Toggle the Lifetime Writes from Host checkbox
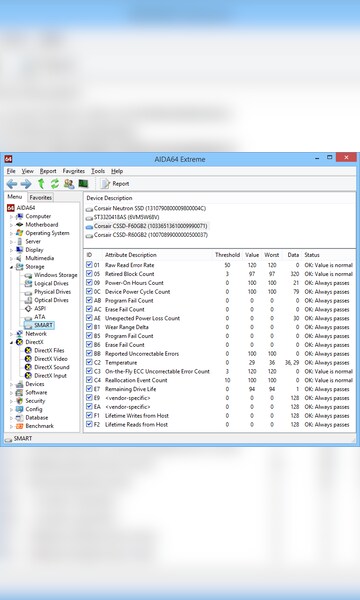The width and height of the screenshot is (360, 600). [x=89, y=415]
